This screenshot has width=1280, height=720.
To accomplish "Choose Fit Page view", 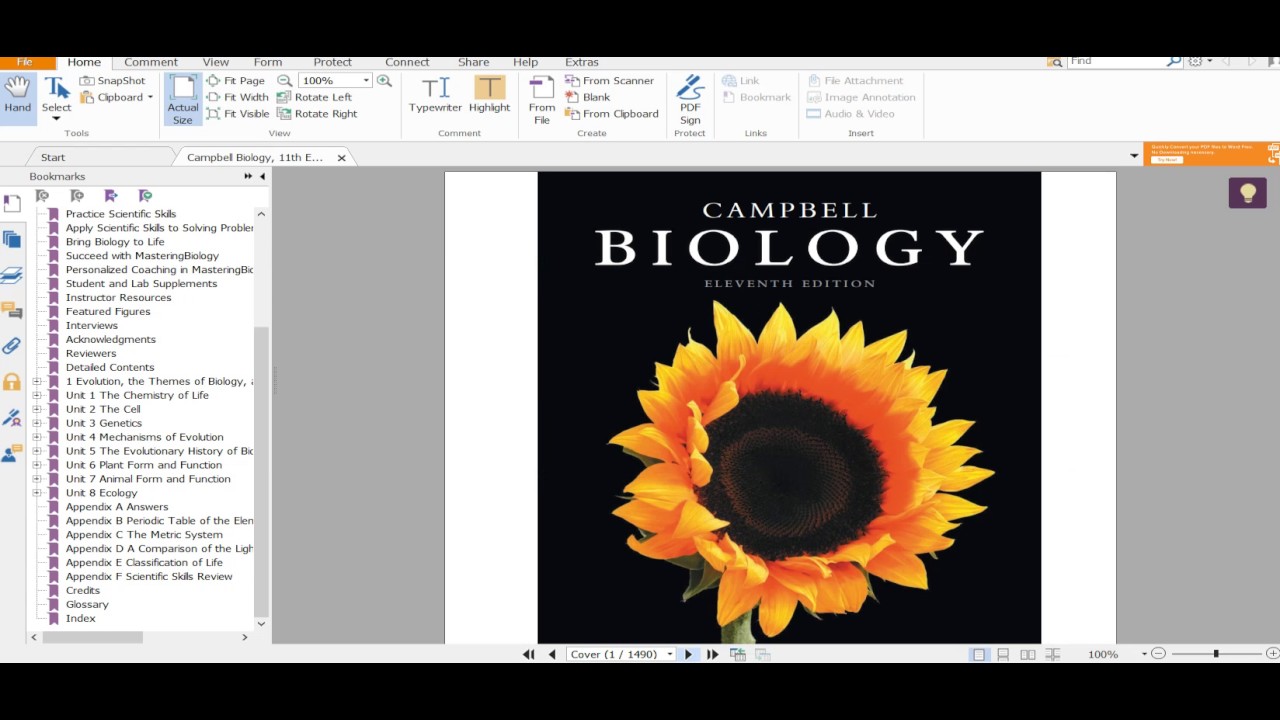I will pyautogui.click(x=236, y=81).
